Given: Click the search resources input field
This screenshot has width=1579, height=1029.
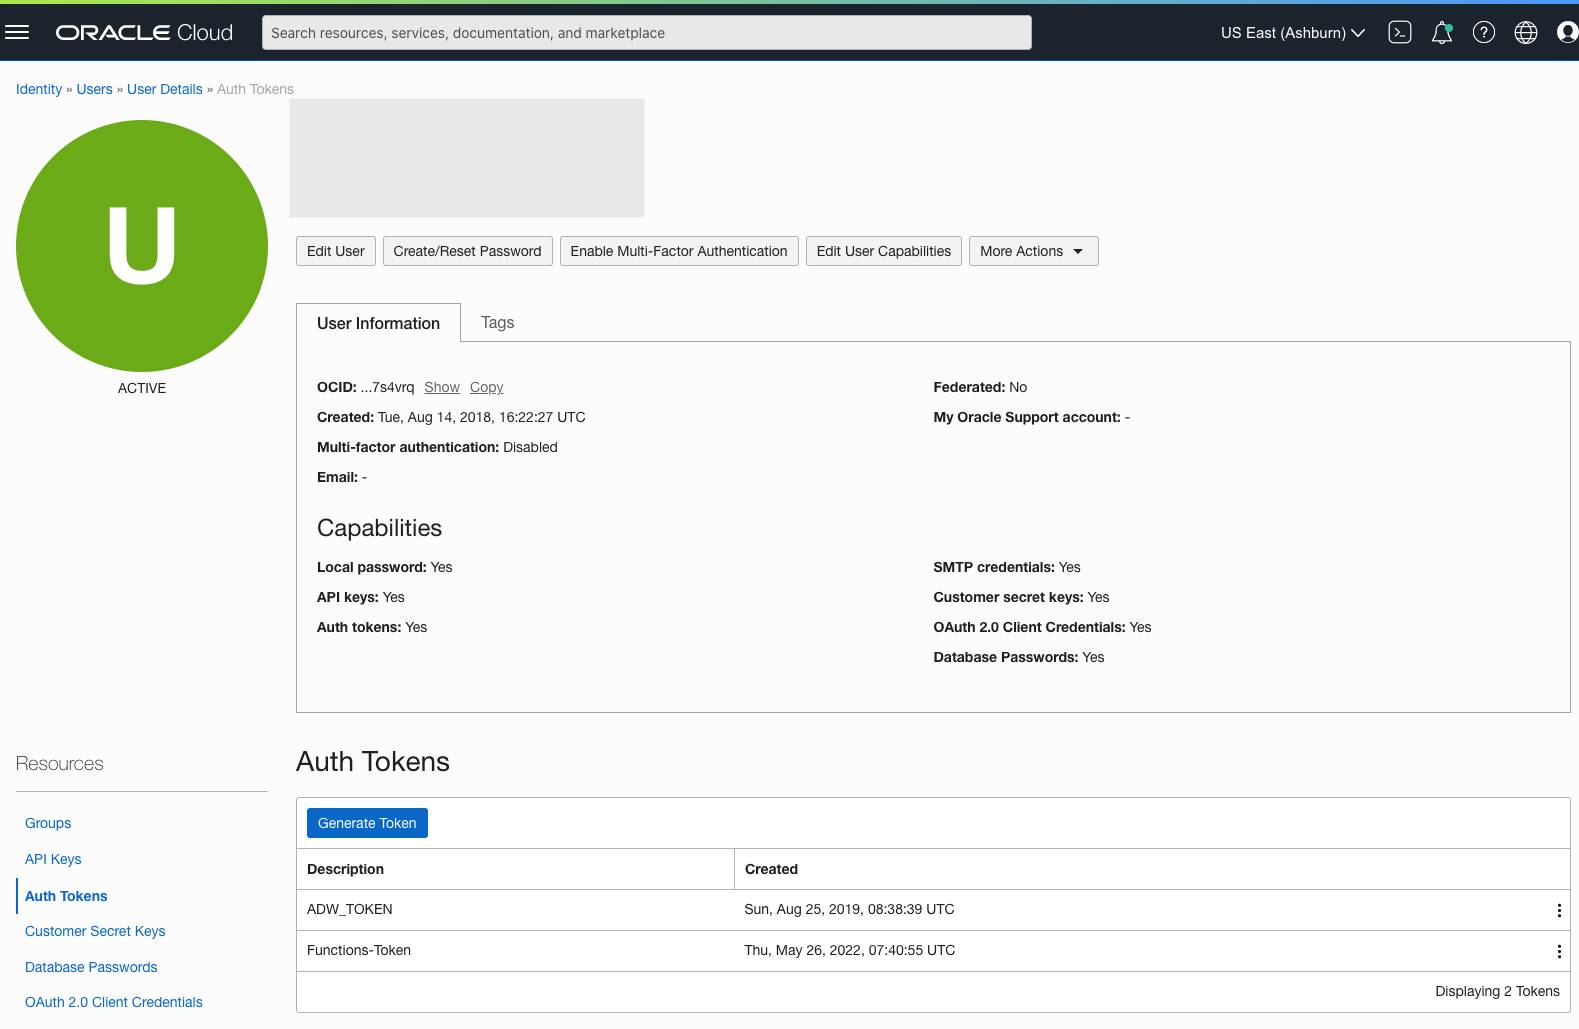Looking at the screenshot, I should pyautogui.click(x=646, y=33).
